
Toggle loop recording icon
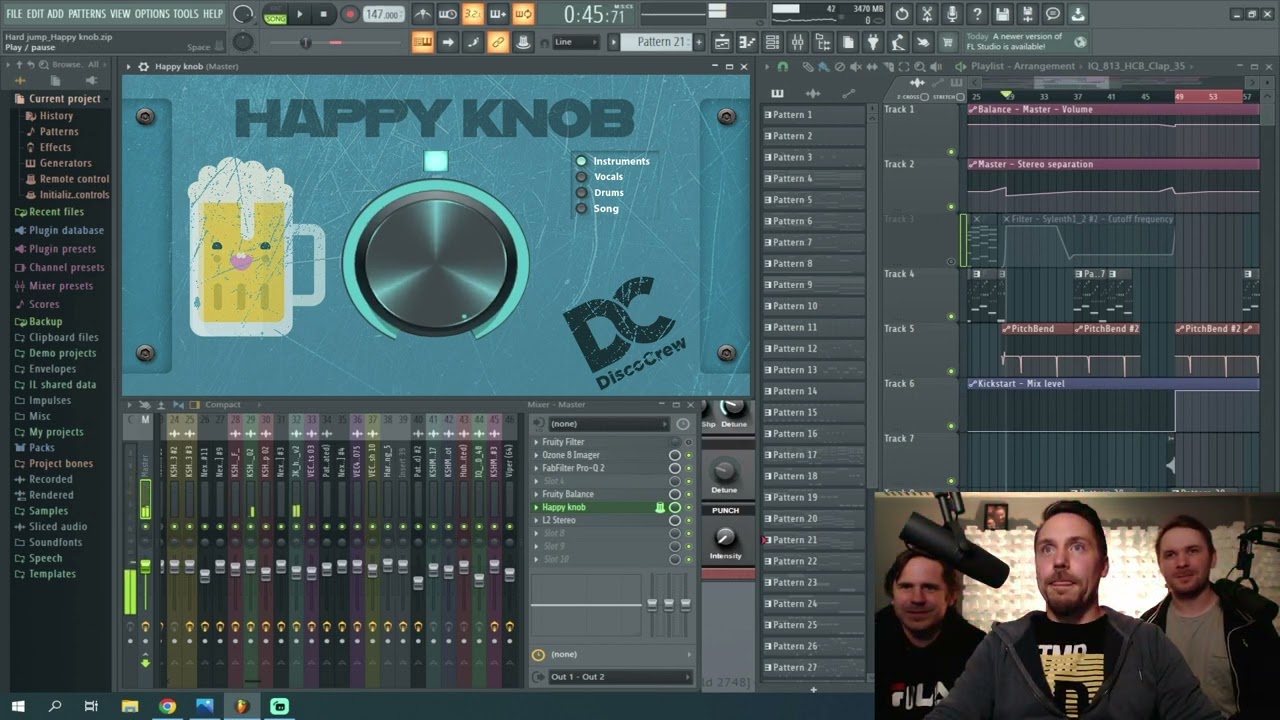pyautogui.click(x=522, y=14)
